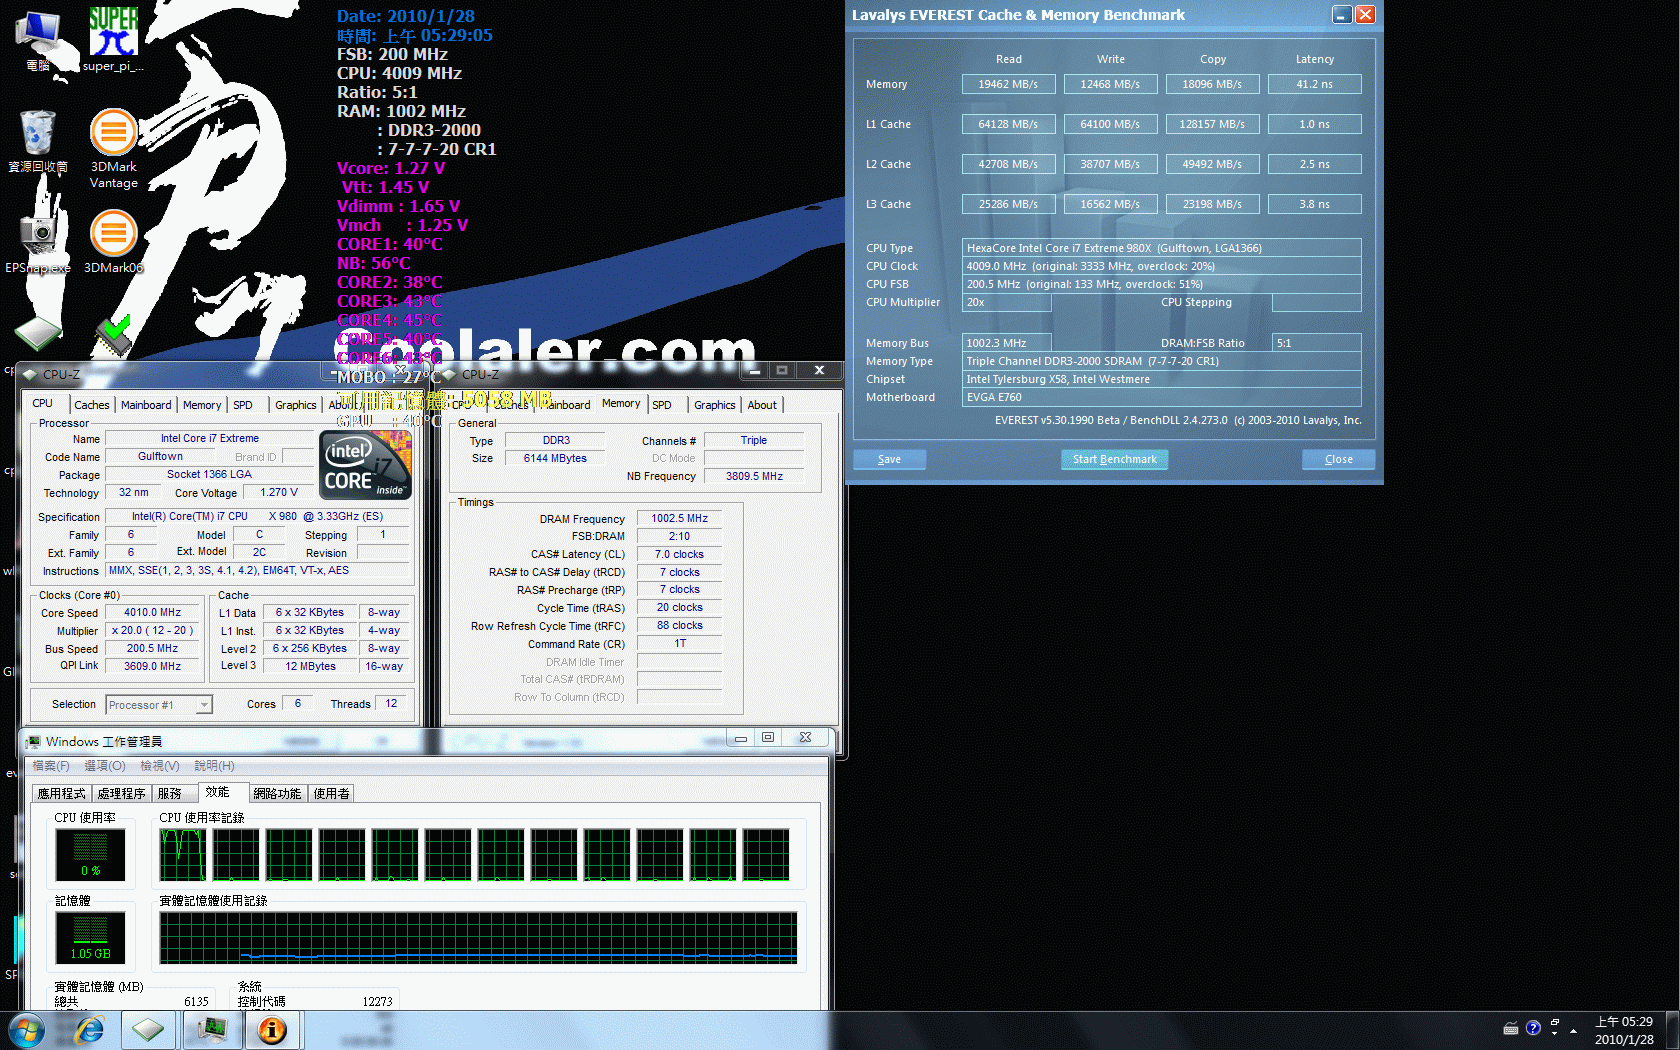Image resolution: width=1680 pixels, height=1050 pixels.
Task: Open Task Manager from its taskbar icon
Action: click(x=212, y=1030)
